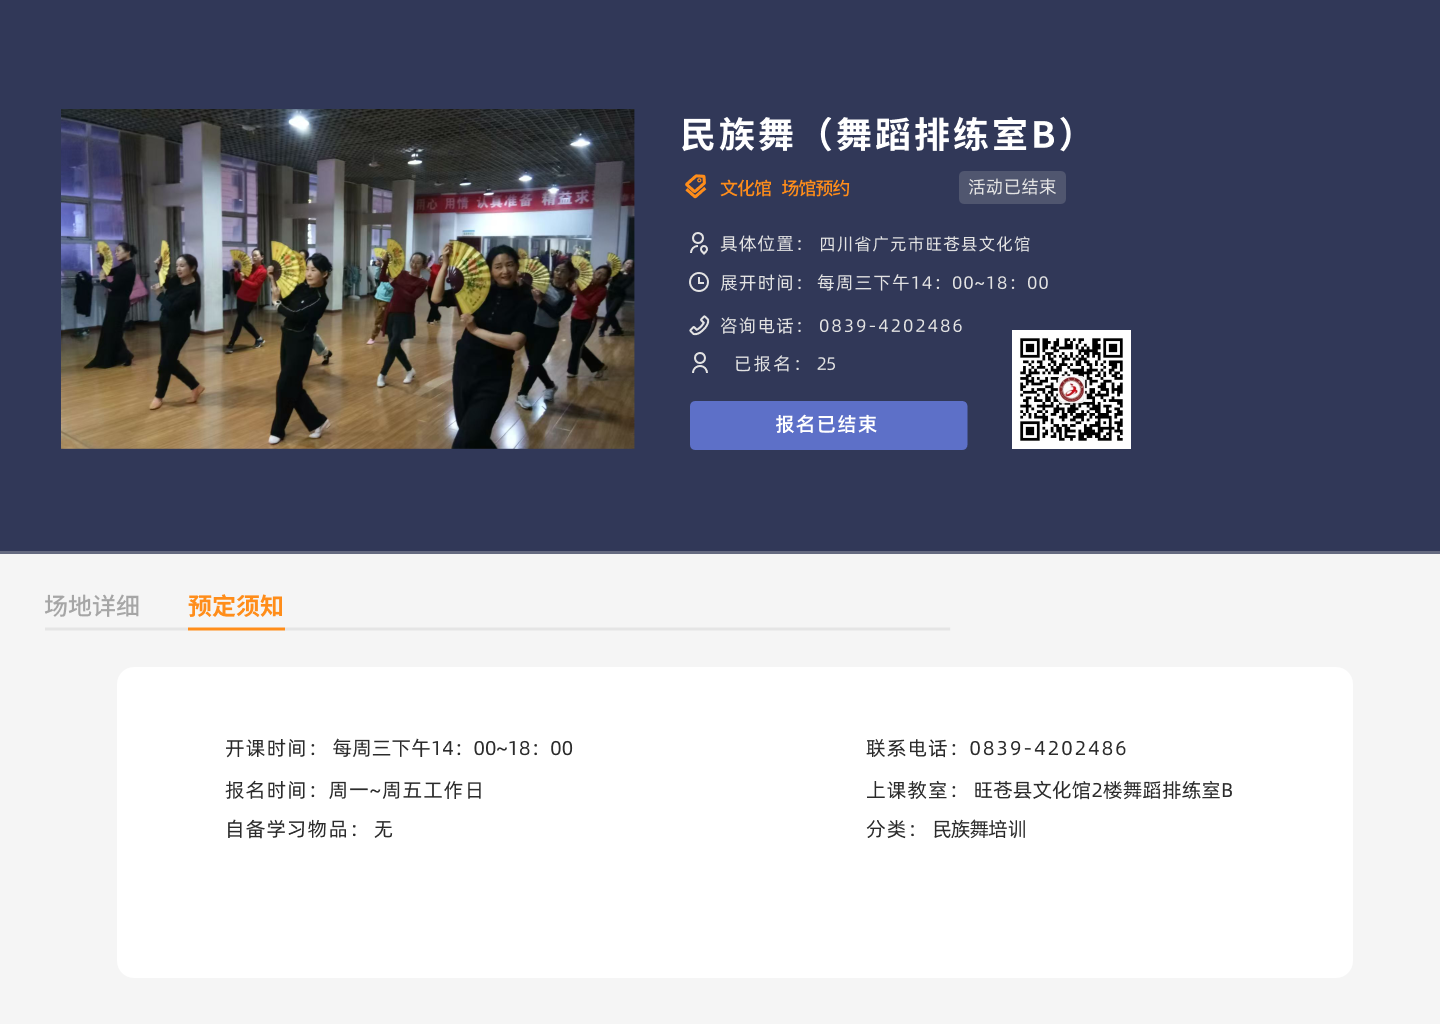The height and width of the screenshot is (1024, 1440).
Task: Click the location pin icon by 具体位置
Action: tap(699, 243)
